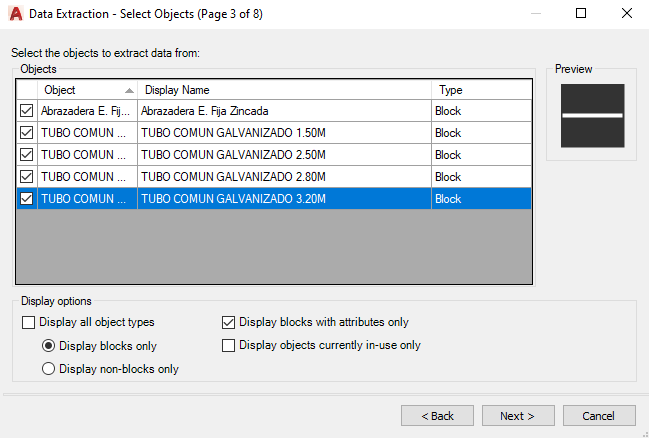Go to the next page with Next

518,416
